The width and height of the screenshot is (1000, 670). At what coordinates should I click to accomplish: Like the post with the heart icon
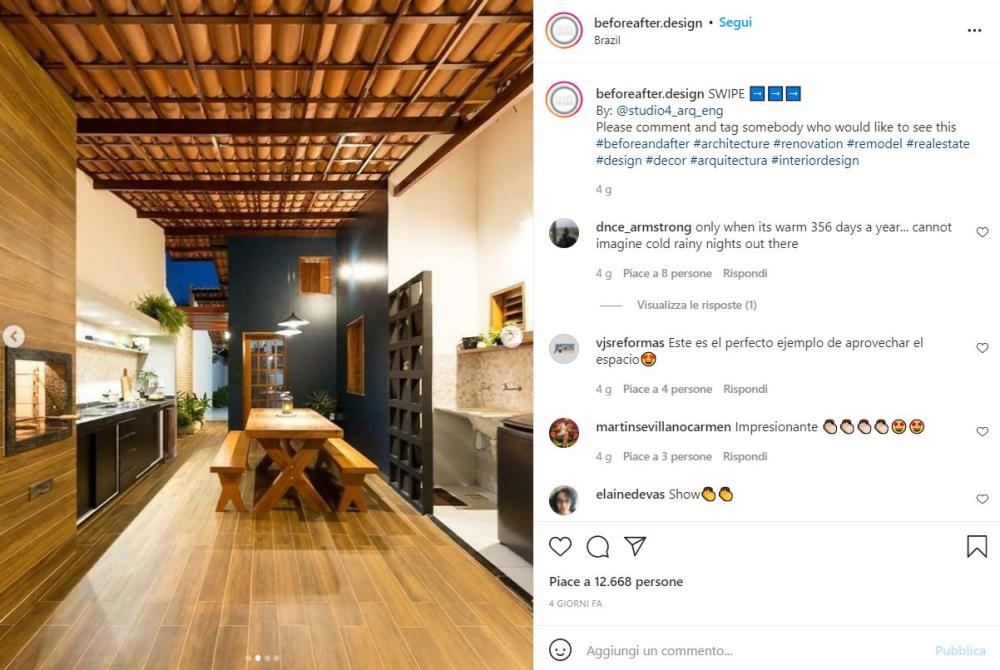(x=560, y=546)
